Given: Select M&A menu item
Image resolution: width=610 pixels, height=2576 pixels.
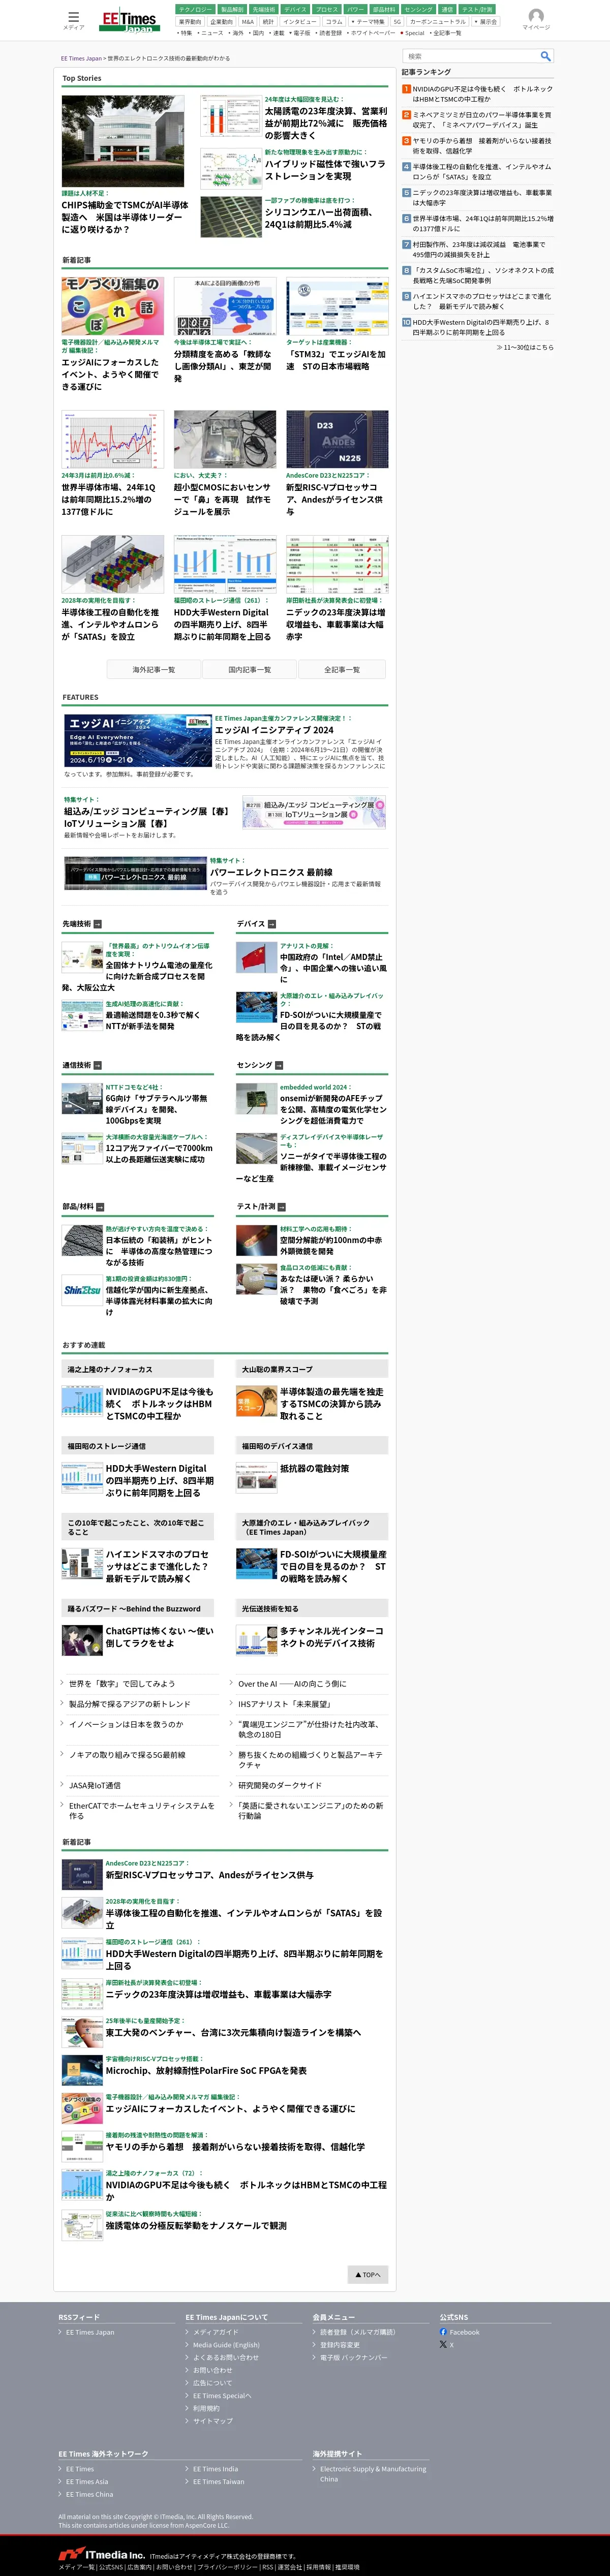Looking at the screenshot, I should tap(248, 21).
